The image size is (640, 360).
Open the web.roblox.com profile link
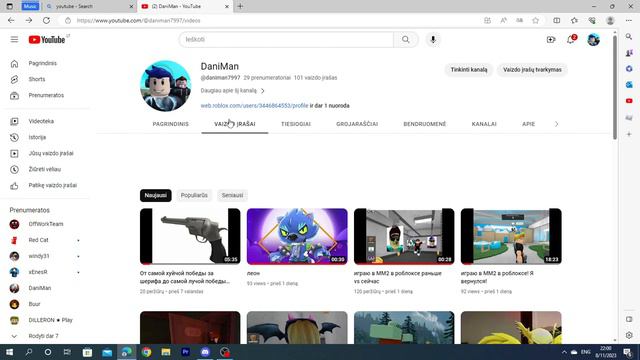point(254,106)
